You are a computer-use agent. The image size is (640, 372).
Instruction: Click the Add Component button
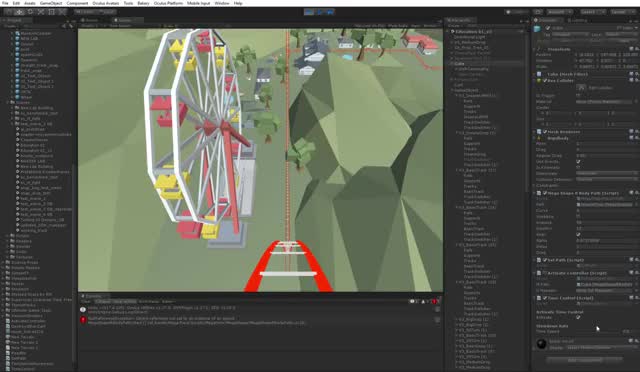tap(584, 360)
